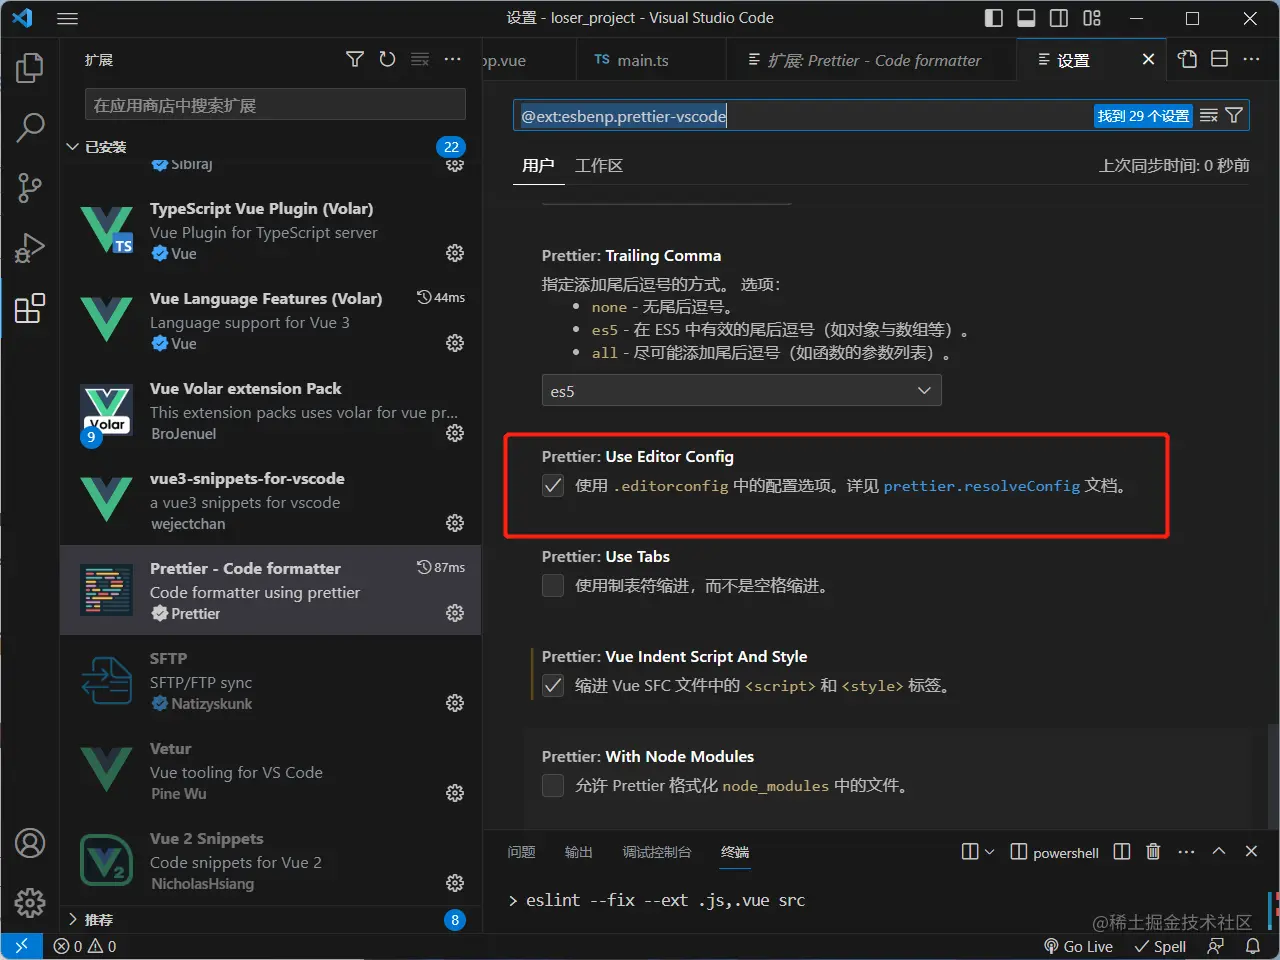Kill the terminal with trash icon
Viewport: 1280px width, 960px height.
1153,851
